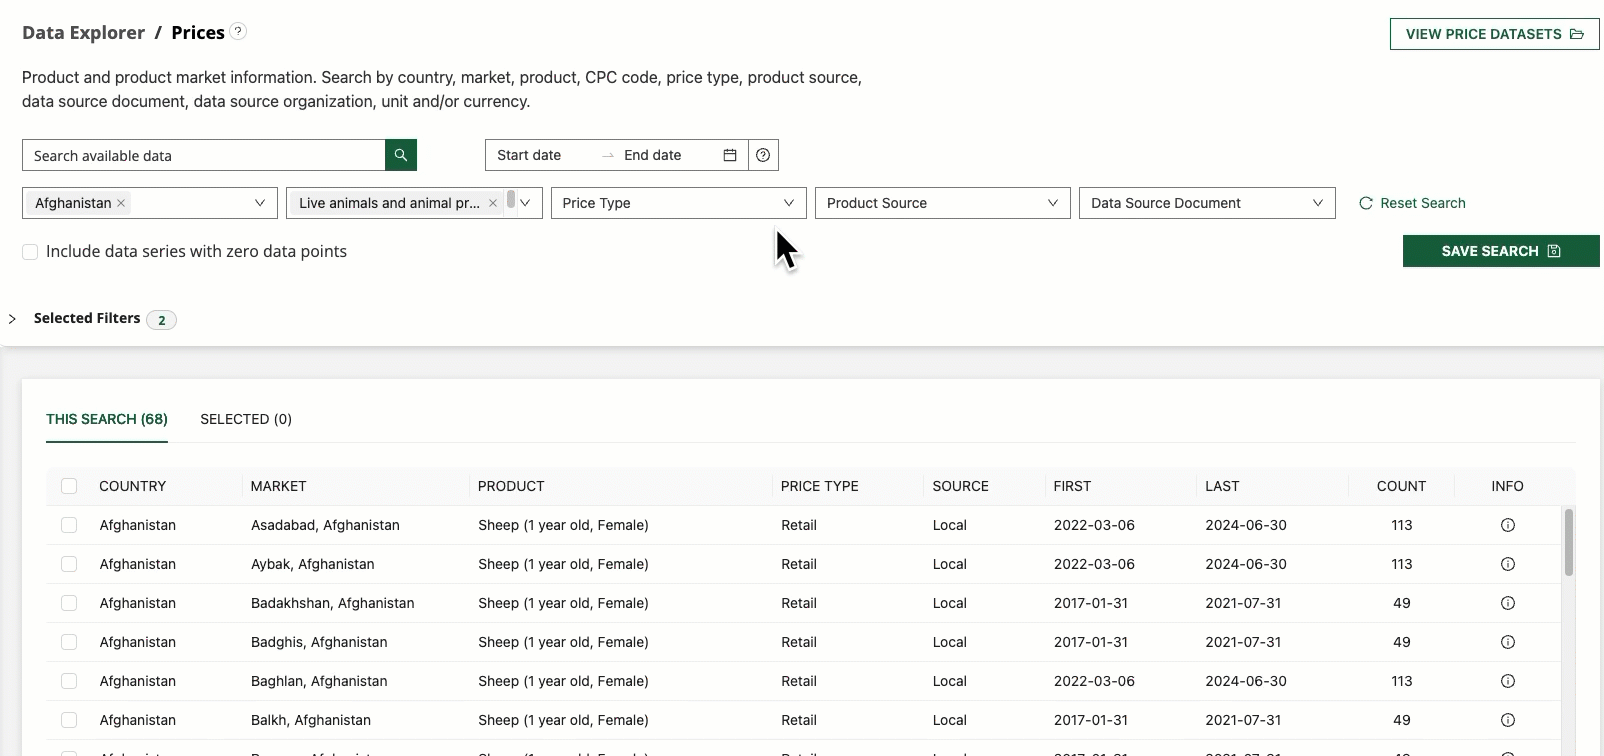Open the date range calendar icon
Image resolution: width=1604 pixels, height=756 pixels.
coord(730,155)
